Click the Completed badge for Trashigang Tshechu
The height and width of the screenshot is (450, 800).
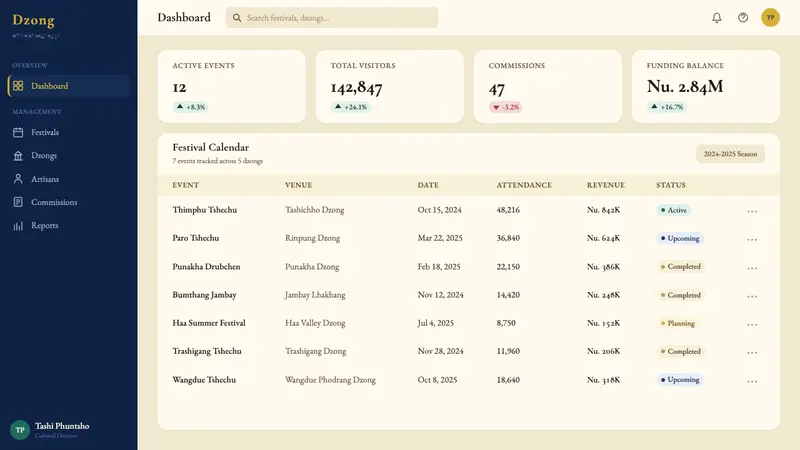point(681,352)
